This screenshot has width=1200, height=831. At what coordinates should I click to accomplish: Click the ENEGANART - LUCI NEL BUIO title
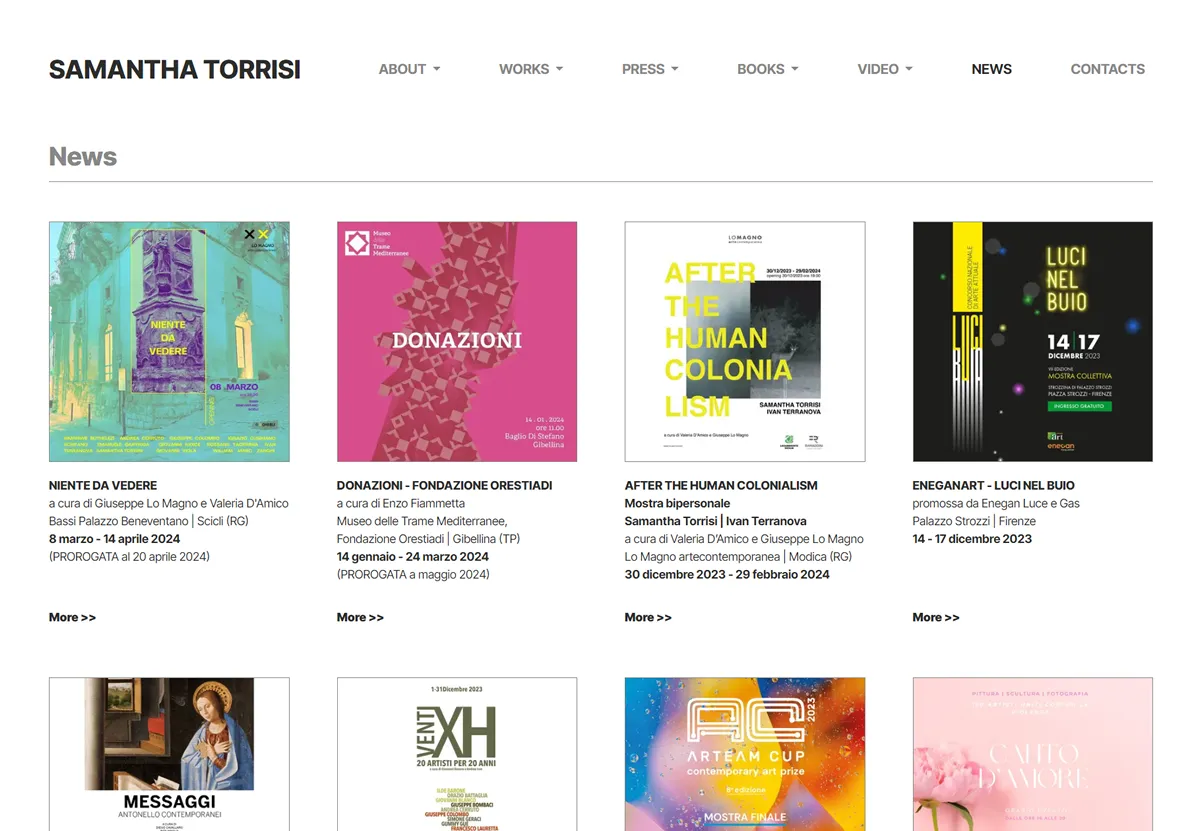click(994, 485)
